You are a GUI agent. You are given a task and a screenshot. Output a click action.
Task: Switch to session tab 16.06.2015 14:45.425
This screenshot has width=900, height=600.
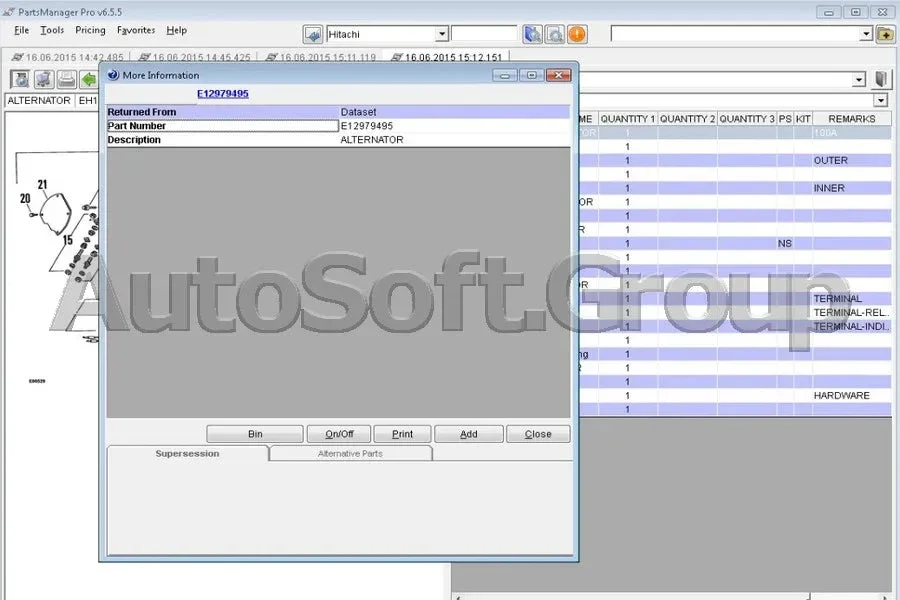[195, 57]
